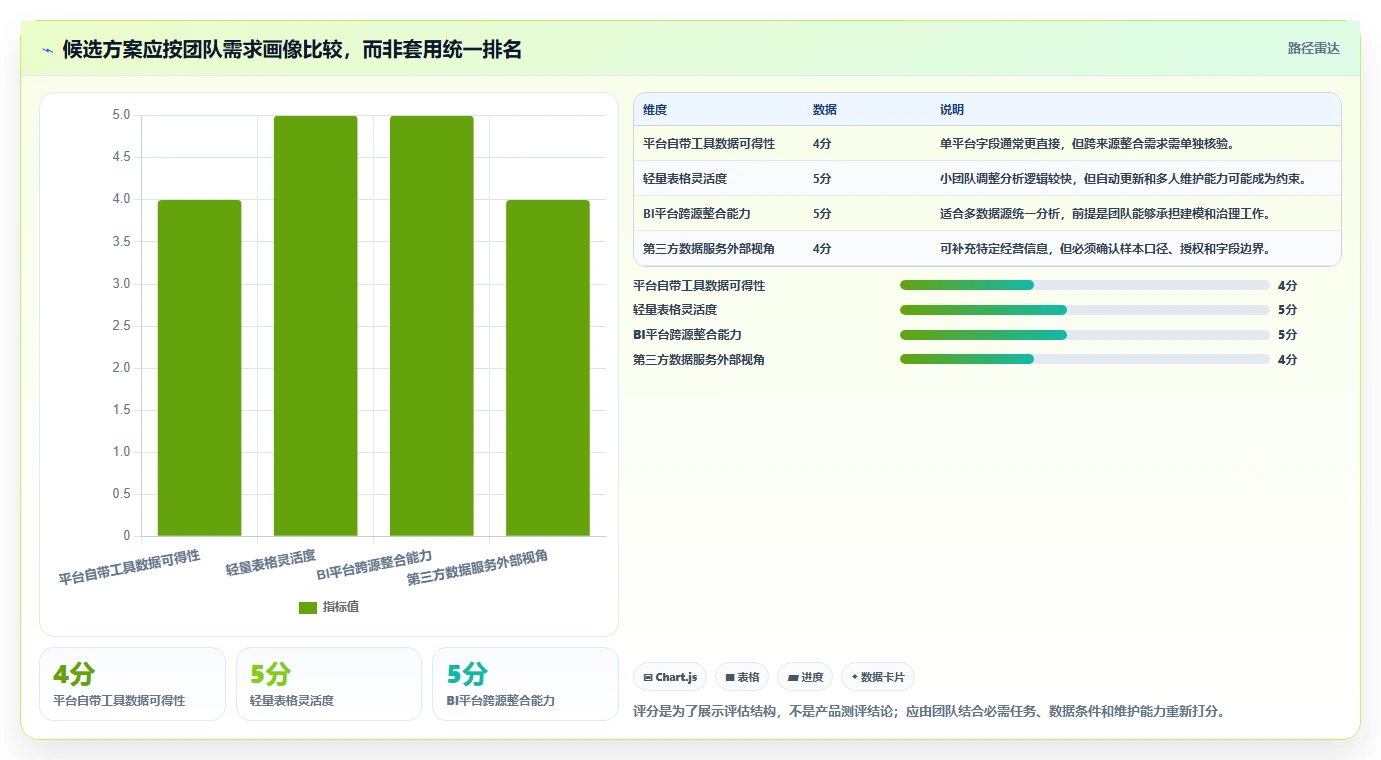The width and height of the screenshot is (1381, 760).
Task: Click the 4分 table cell in 平台自带工具数据可得性 row
Action: coord(822,143)
